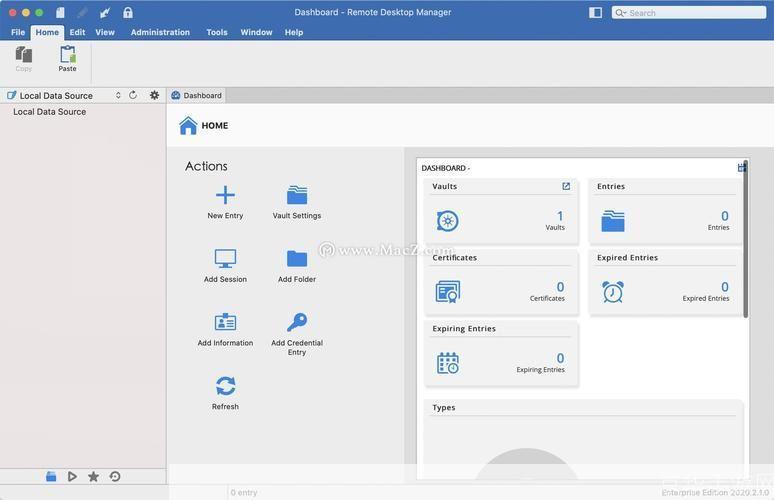Click the favorites star icon in bottom bar
This screenshot has width=774, height=500.
pyautogui.click(x=93, y=476)
